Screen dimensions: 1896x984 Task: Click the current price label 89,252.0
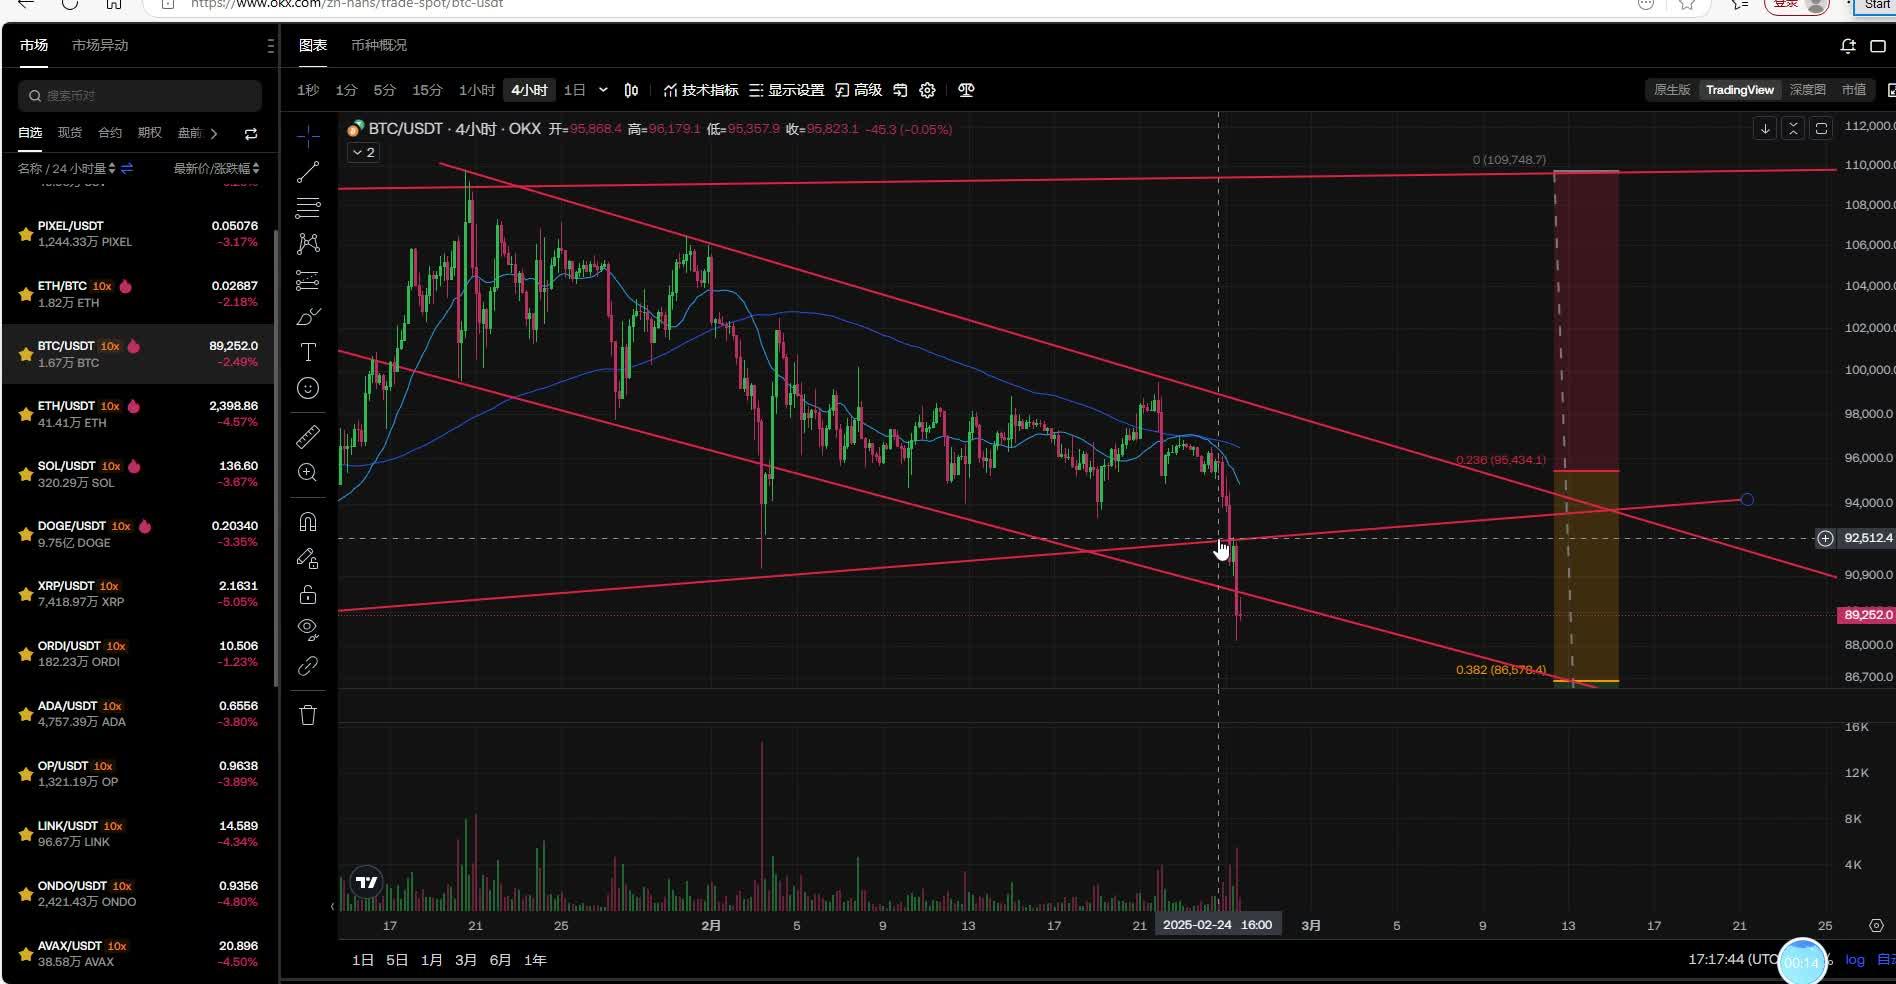[x=1867, y=615]
